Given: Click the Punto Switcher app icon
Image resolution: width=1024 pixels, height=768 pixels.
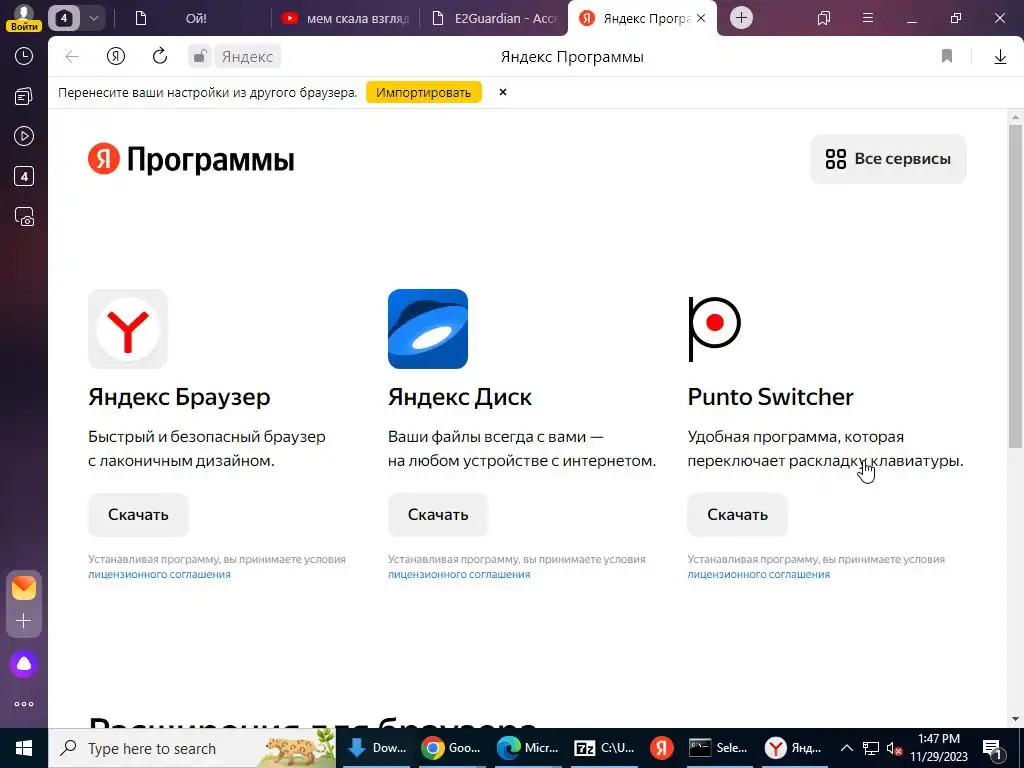Looking at the screenshot, I should click(715, 328).
